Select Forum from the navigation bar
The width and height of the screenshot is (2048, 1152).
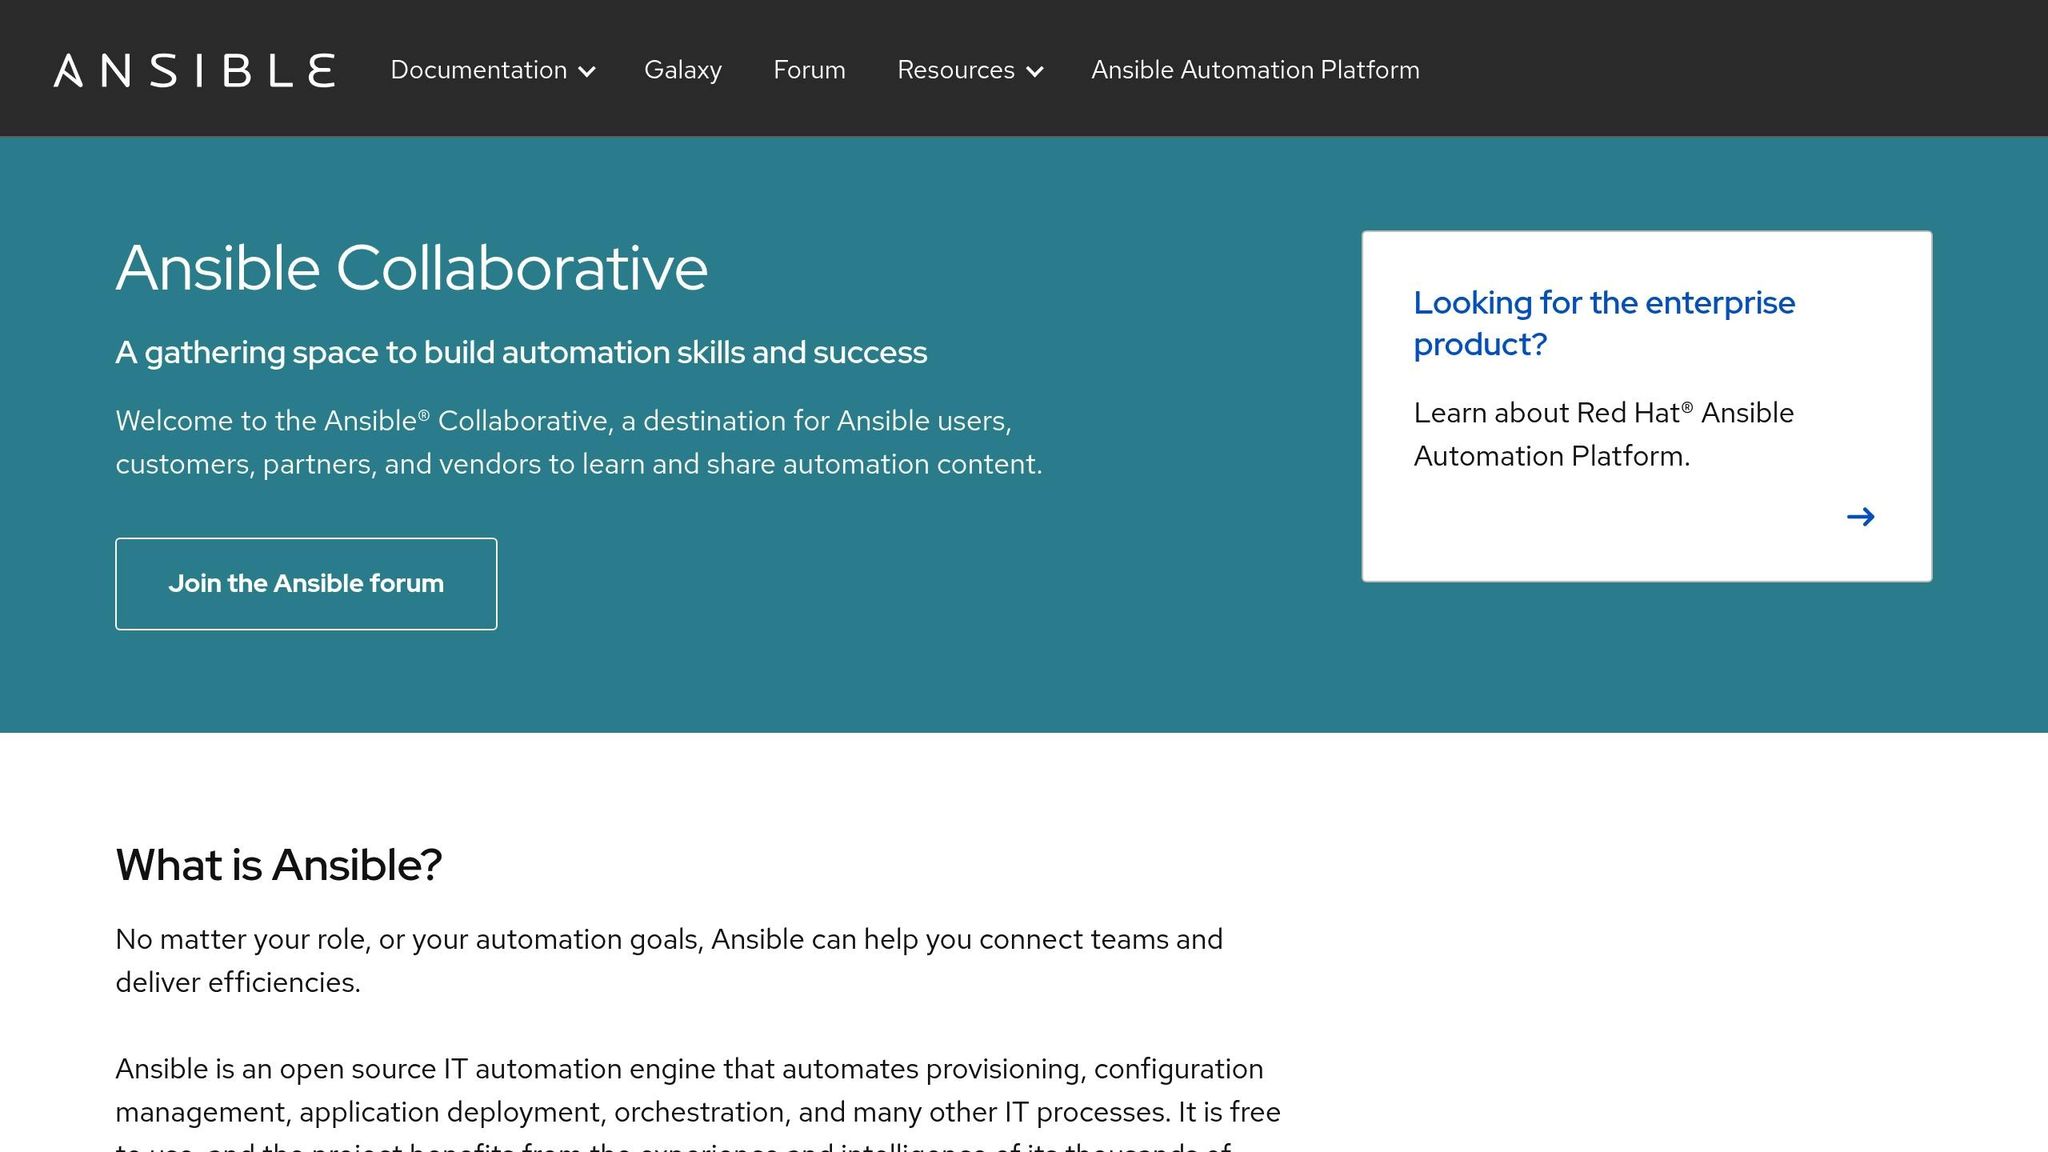click(809, 70)
